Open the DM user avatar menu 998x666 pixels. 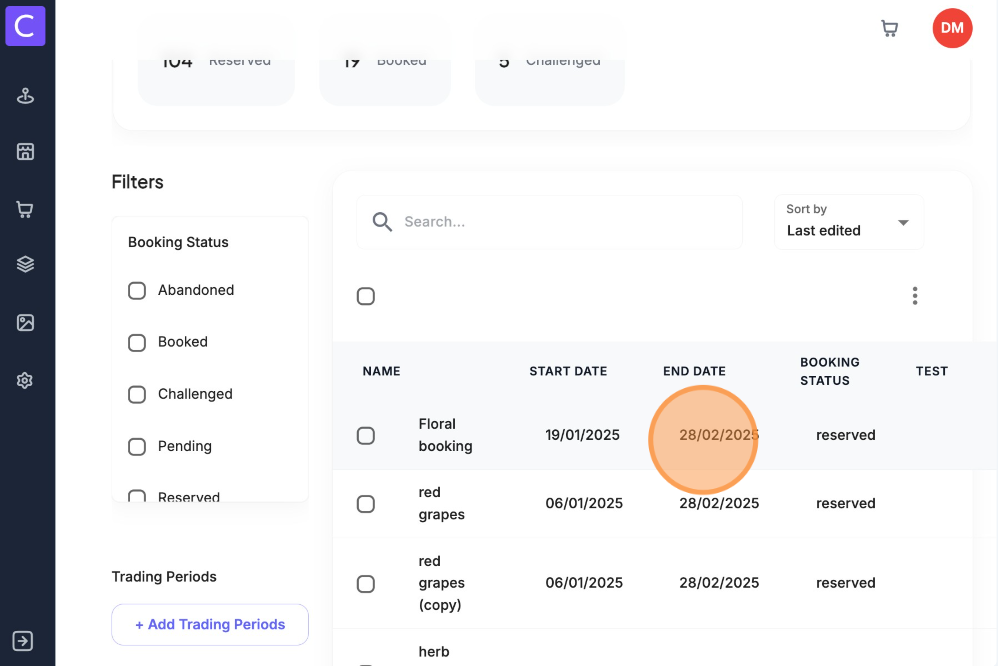[952, 28]
